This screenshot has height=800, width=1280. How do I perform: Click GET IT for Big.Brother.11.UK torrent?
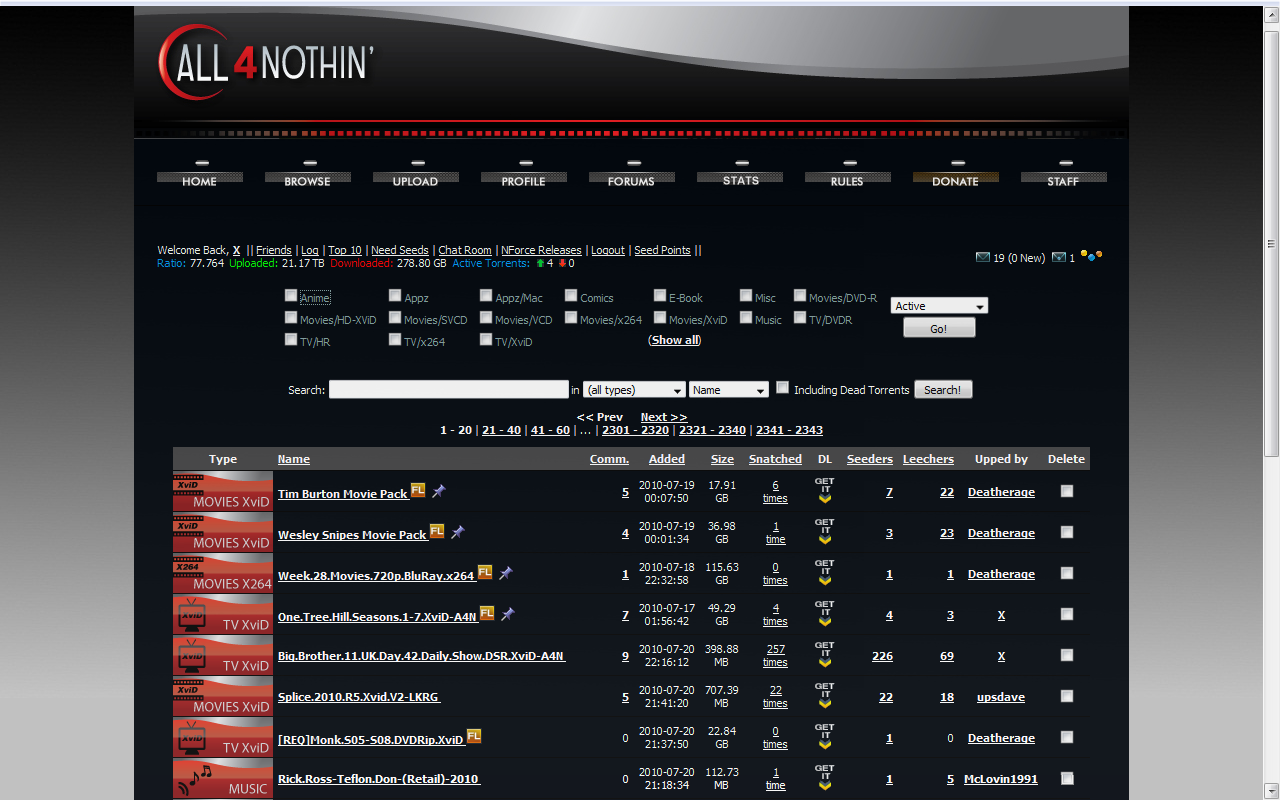pos(824,655)
